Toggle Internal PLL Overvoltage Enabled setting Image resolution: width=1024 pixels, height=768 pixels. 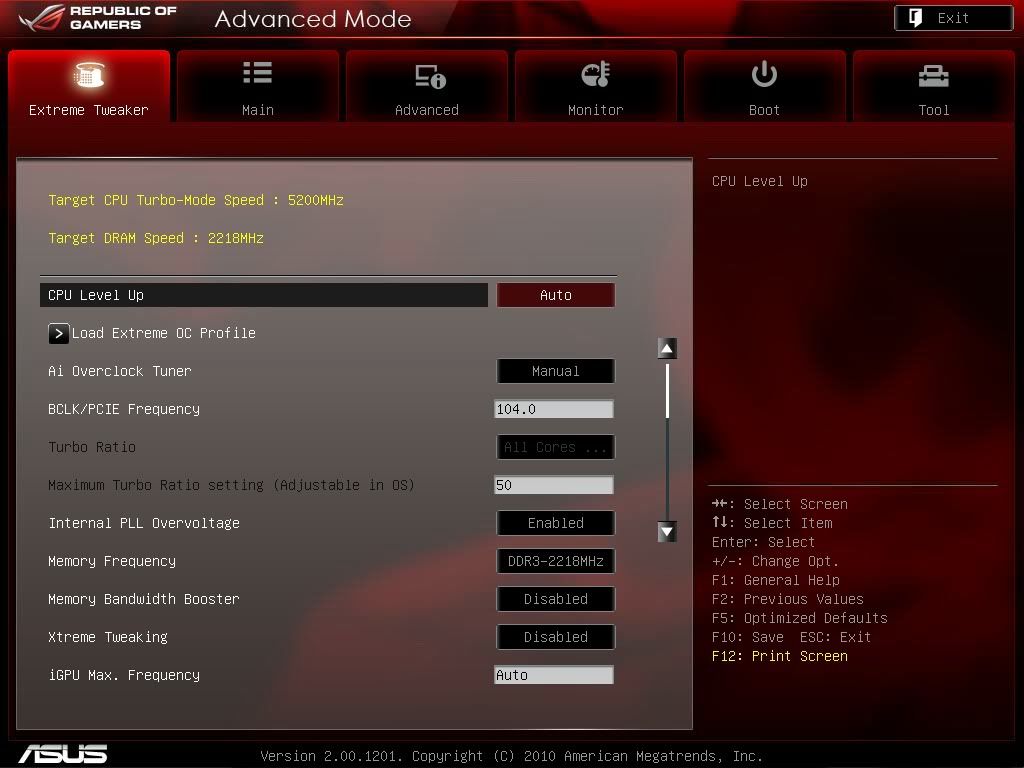click(555, 523)
